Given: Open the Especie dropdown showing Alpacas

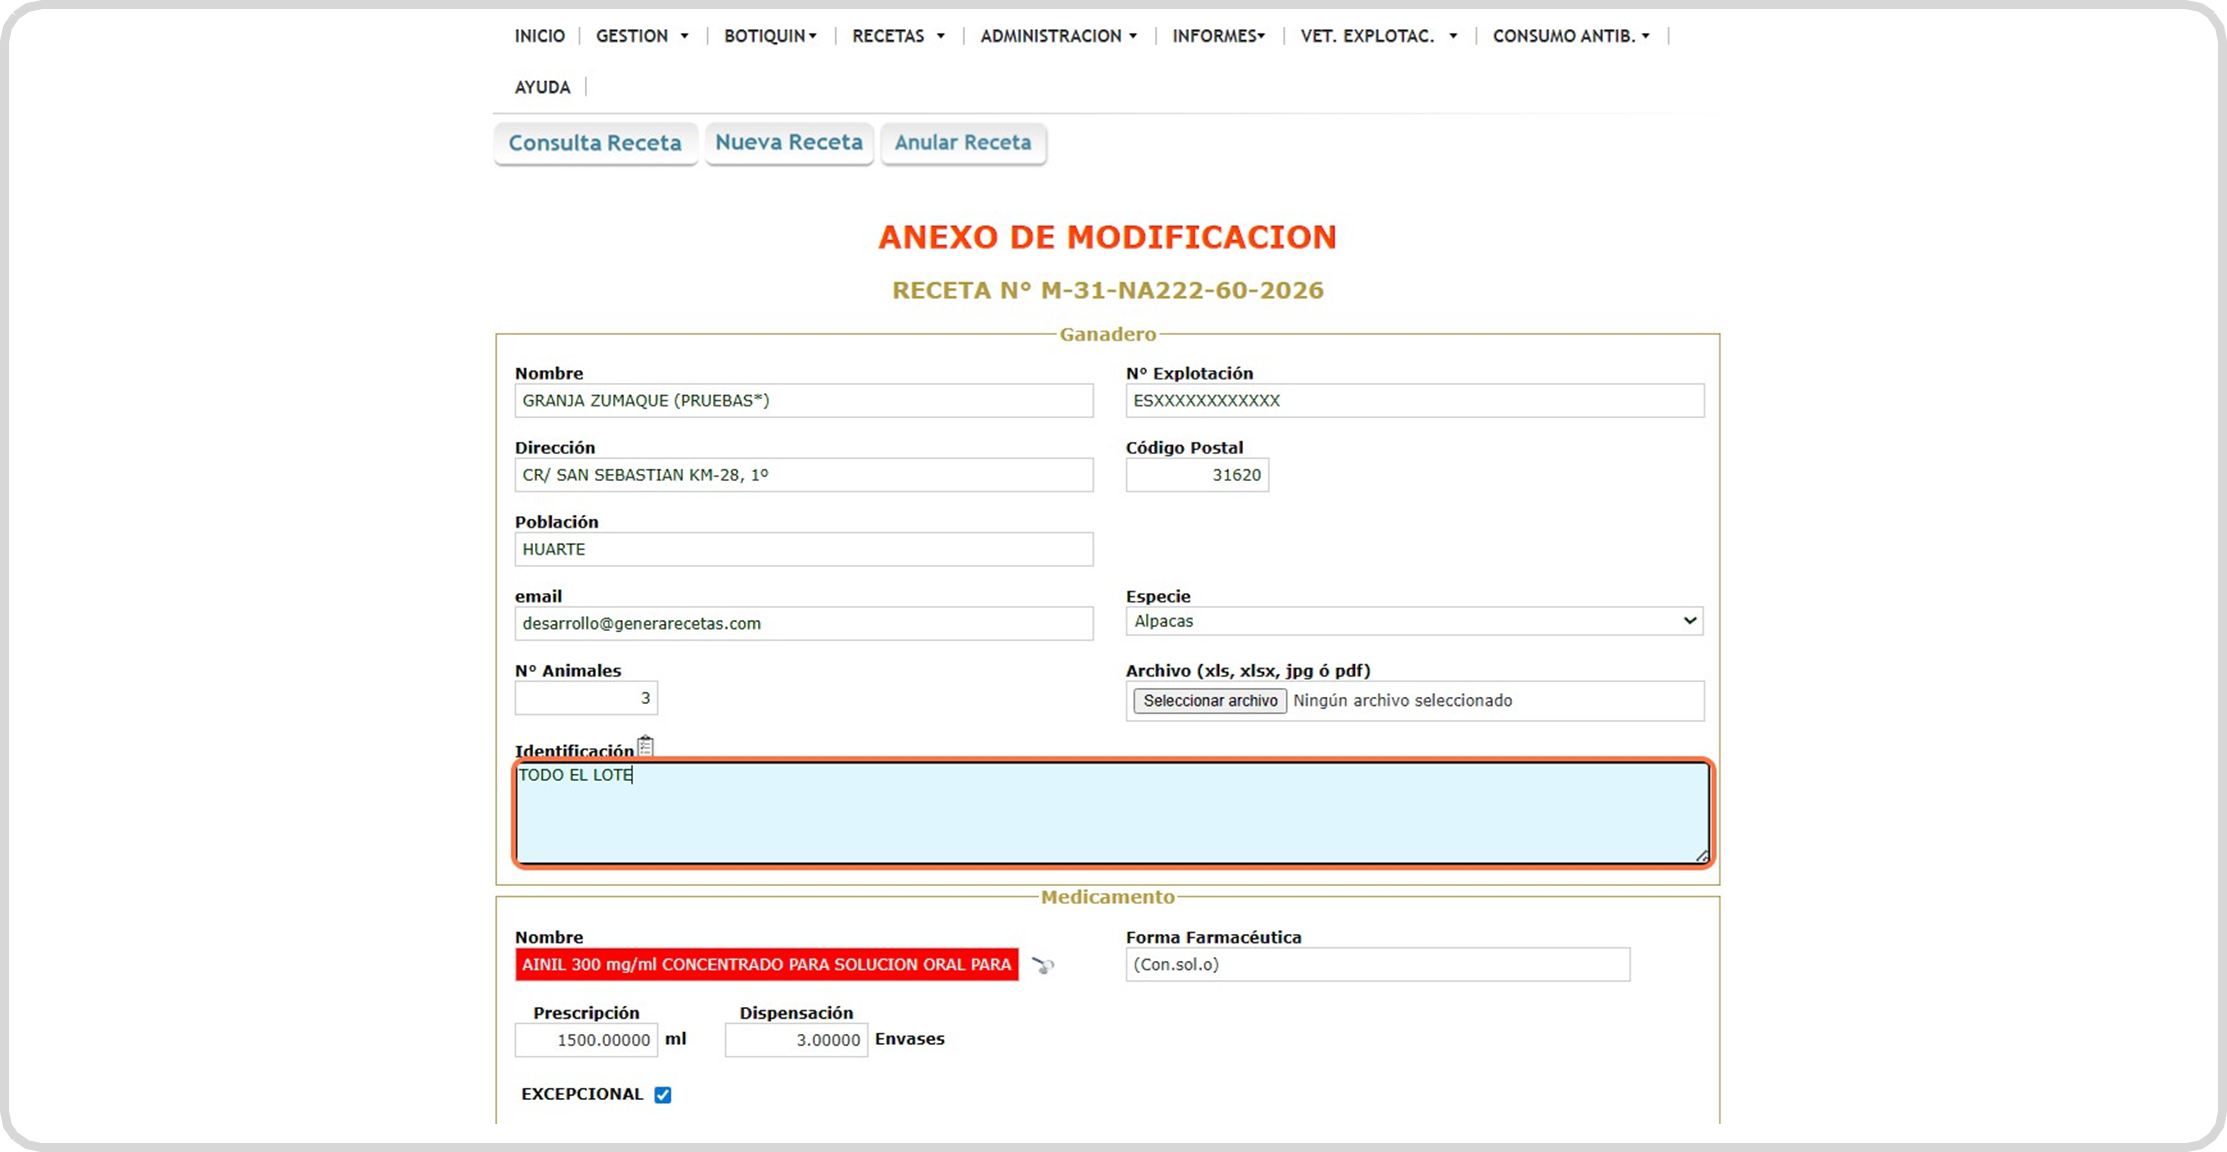Looking at the screenshot, I should [x=1414, y=621].
